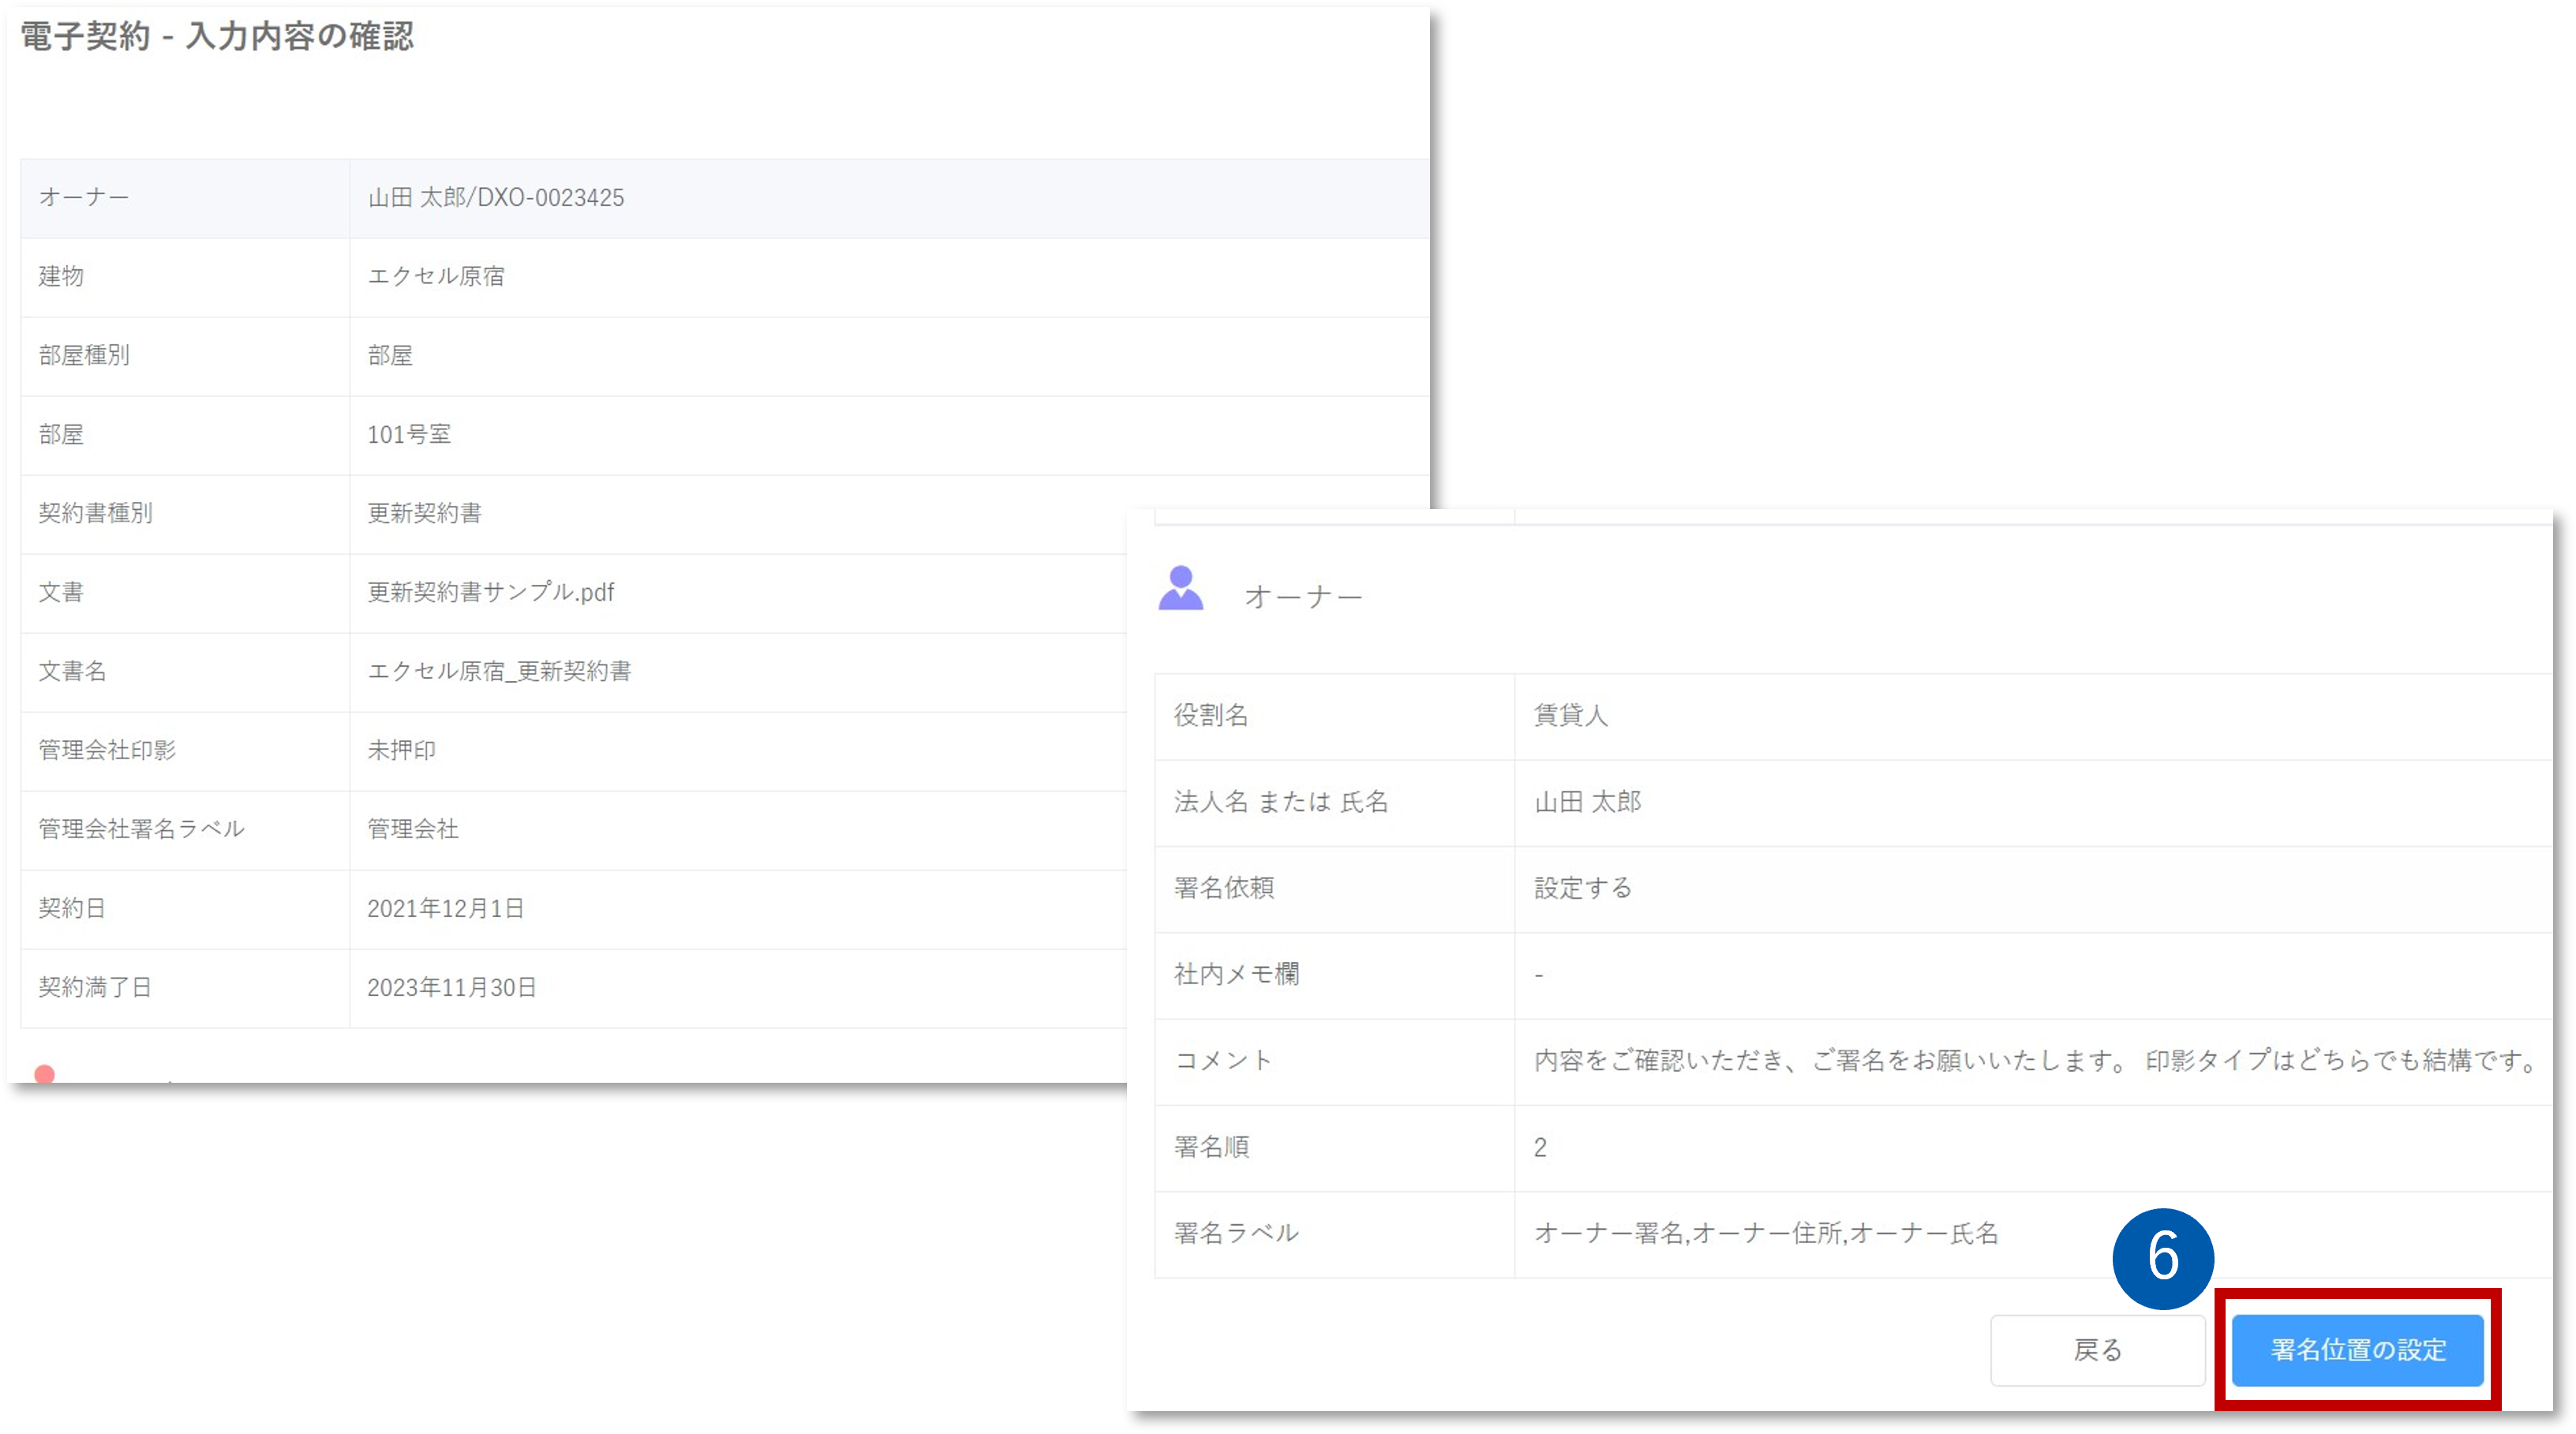Click the stamp status 未押印
The width and height of the screenshot is (2576, 1434).
401,750
